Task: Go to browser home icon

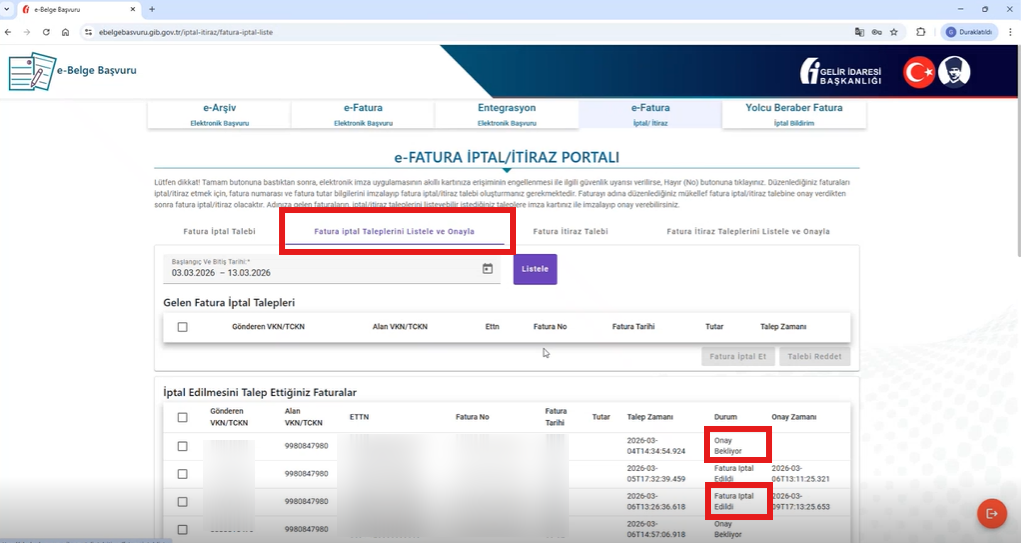Action: click(65, 32)
